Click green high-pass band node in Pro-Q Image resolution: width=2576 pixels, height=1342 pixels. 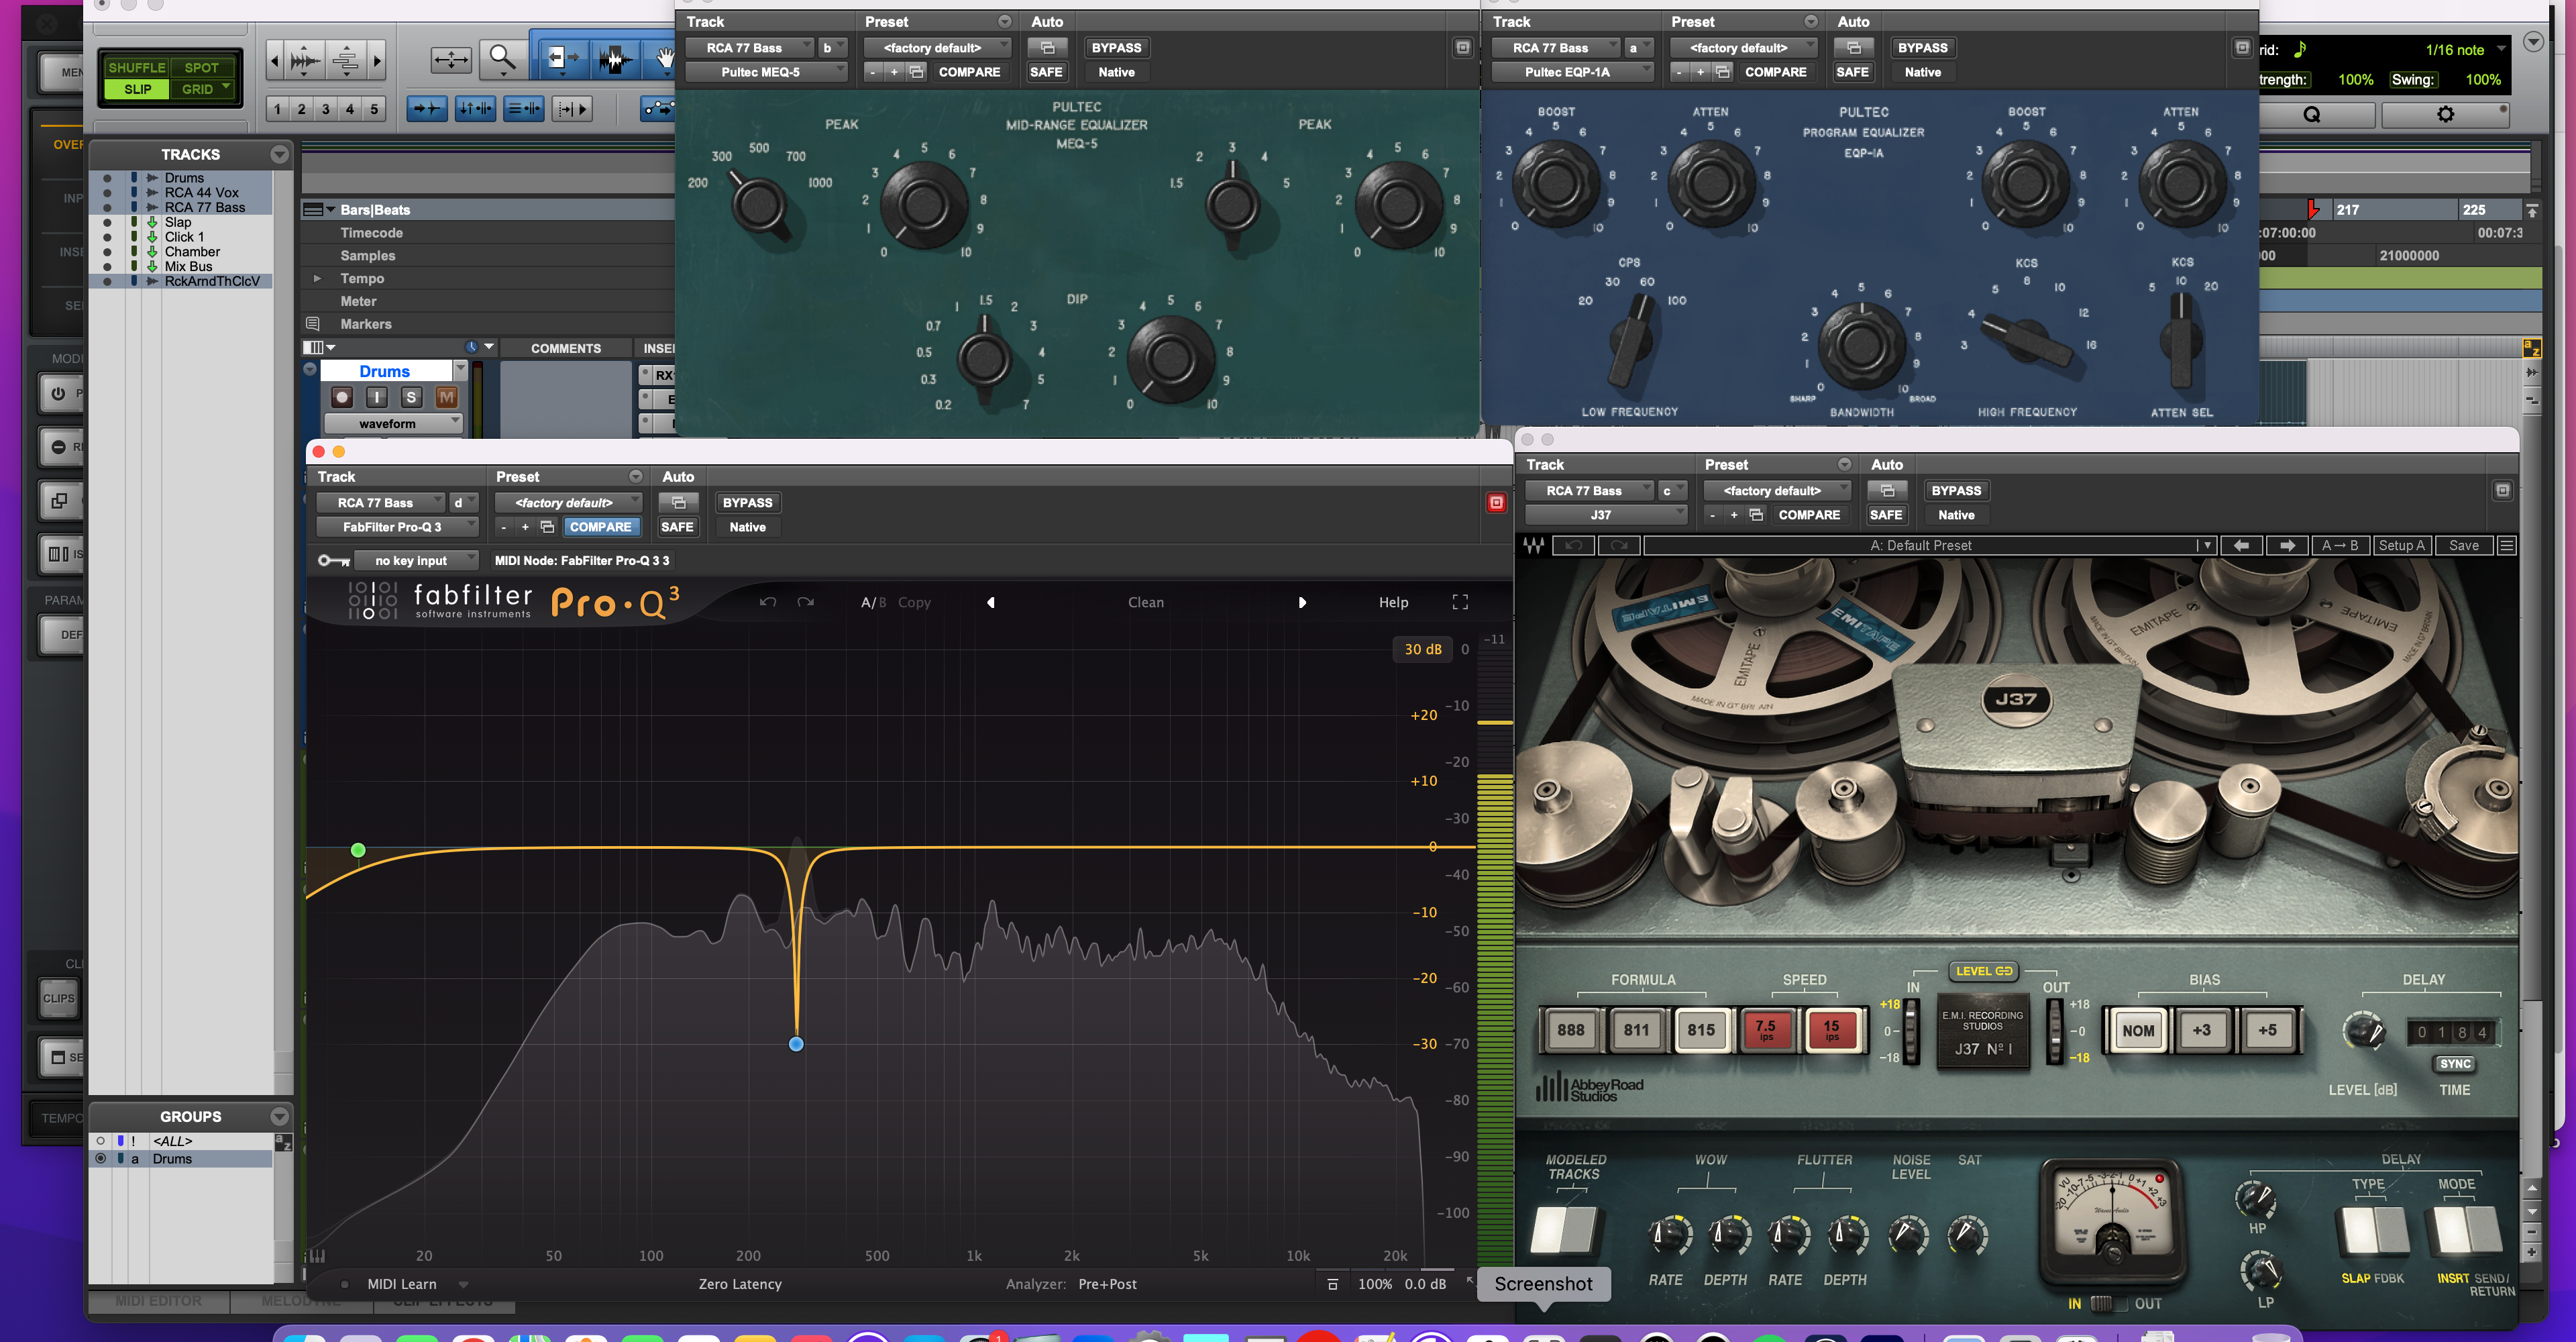tap(358, 850)
